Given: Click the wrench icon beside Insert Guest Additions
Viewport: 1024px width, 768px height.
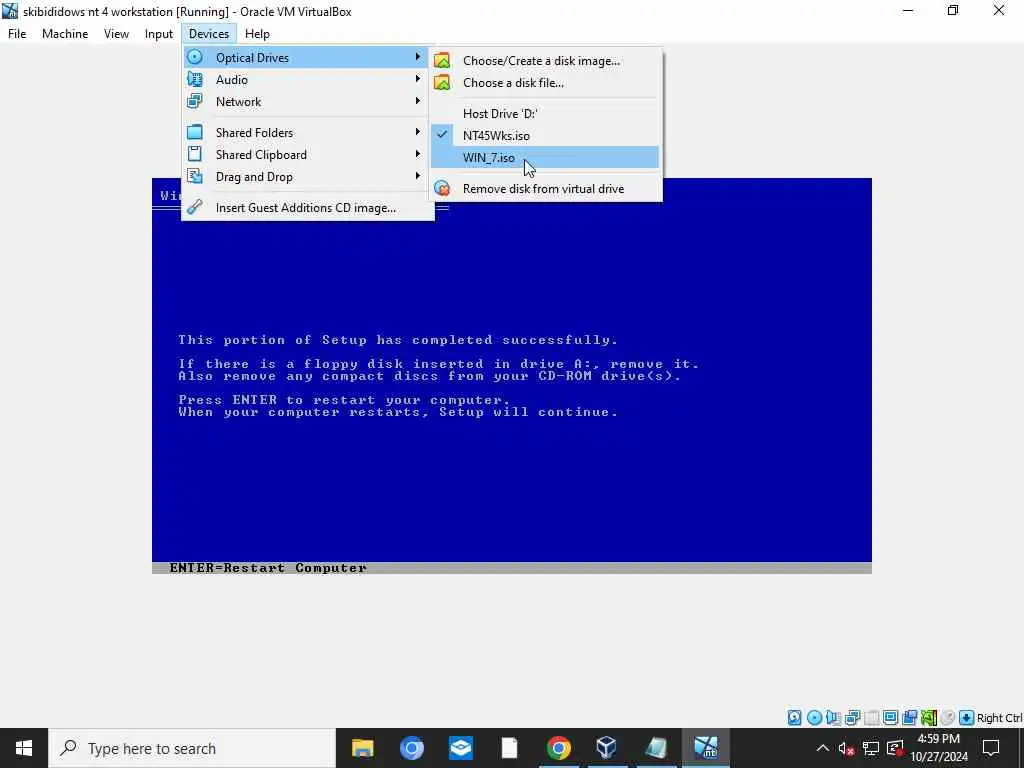Looking at the screenshot, I should [x=195, y=208].
